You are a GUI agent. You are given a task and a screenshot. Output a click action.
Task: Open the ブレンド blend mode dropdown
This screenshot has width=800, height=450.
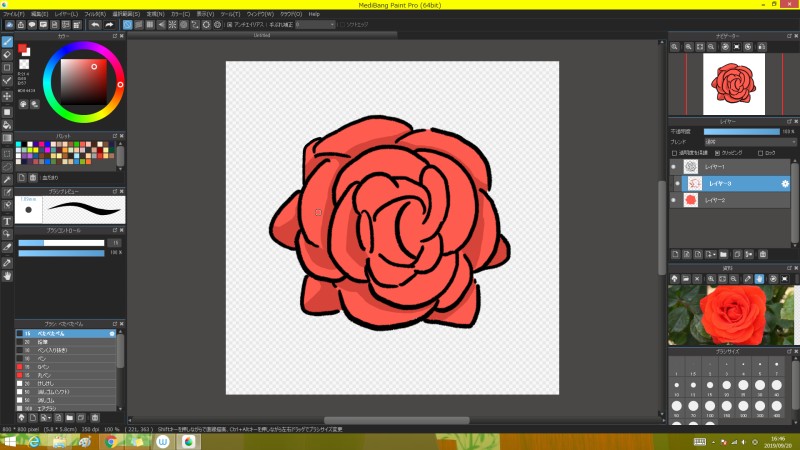tap(748, 142)
